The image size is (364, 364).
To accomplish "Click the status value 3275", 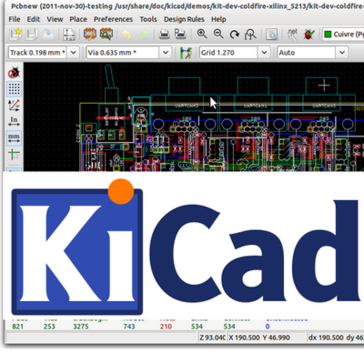I will pyautogui.click(x=81, y=326).
